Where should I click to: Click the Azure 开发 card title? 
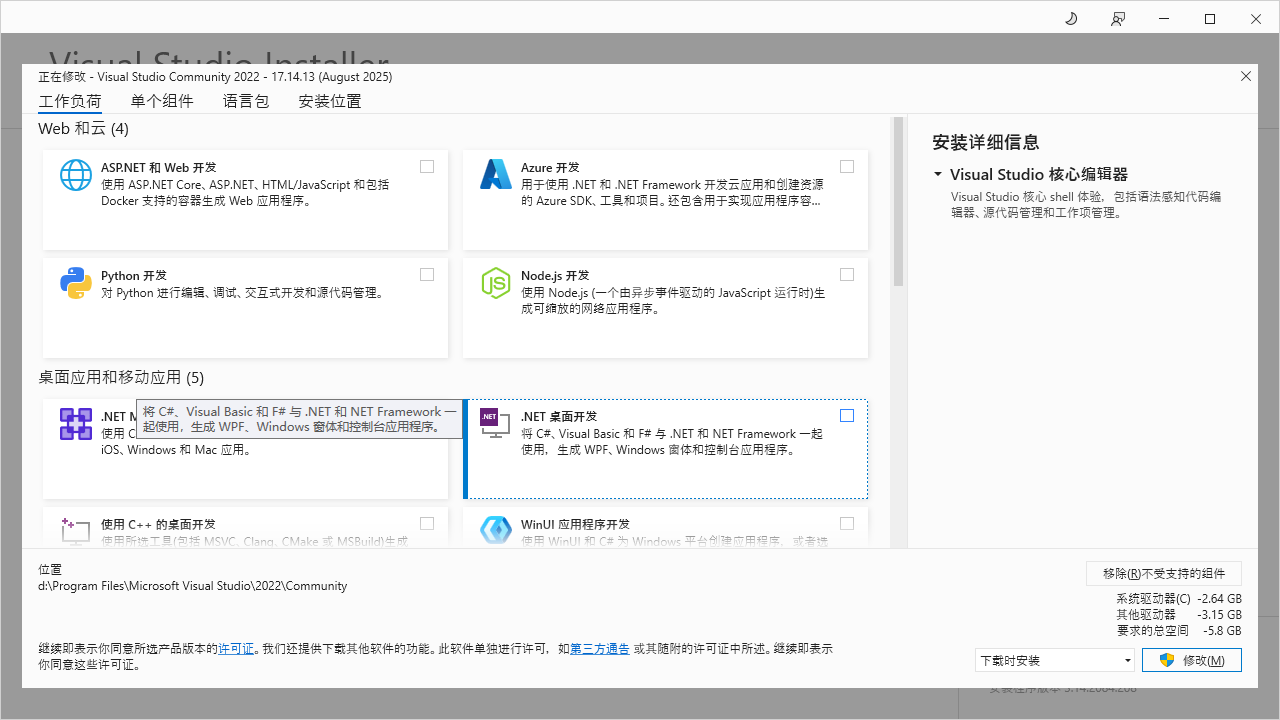tap(550, 167)
